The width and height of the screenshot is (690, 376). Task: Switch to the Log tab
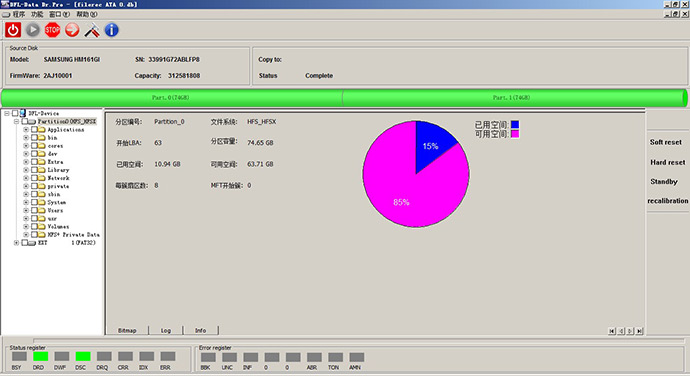point(166,330)
